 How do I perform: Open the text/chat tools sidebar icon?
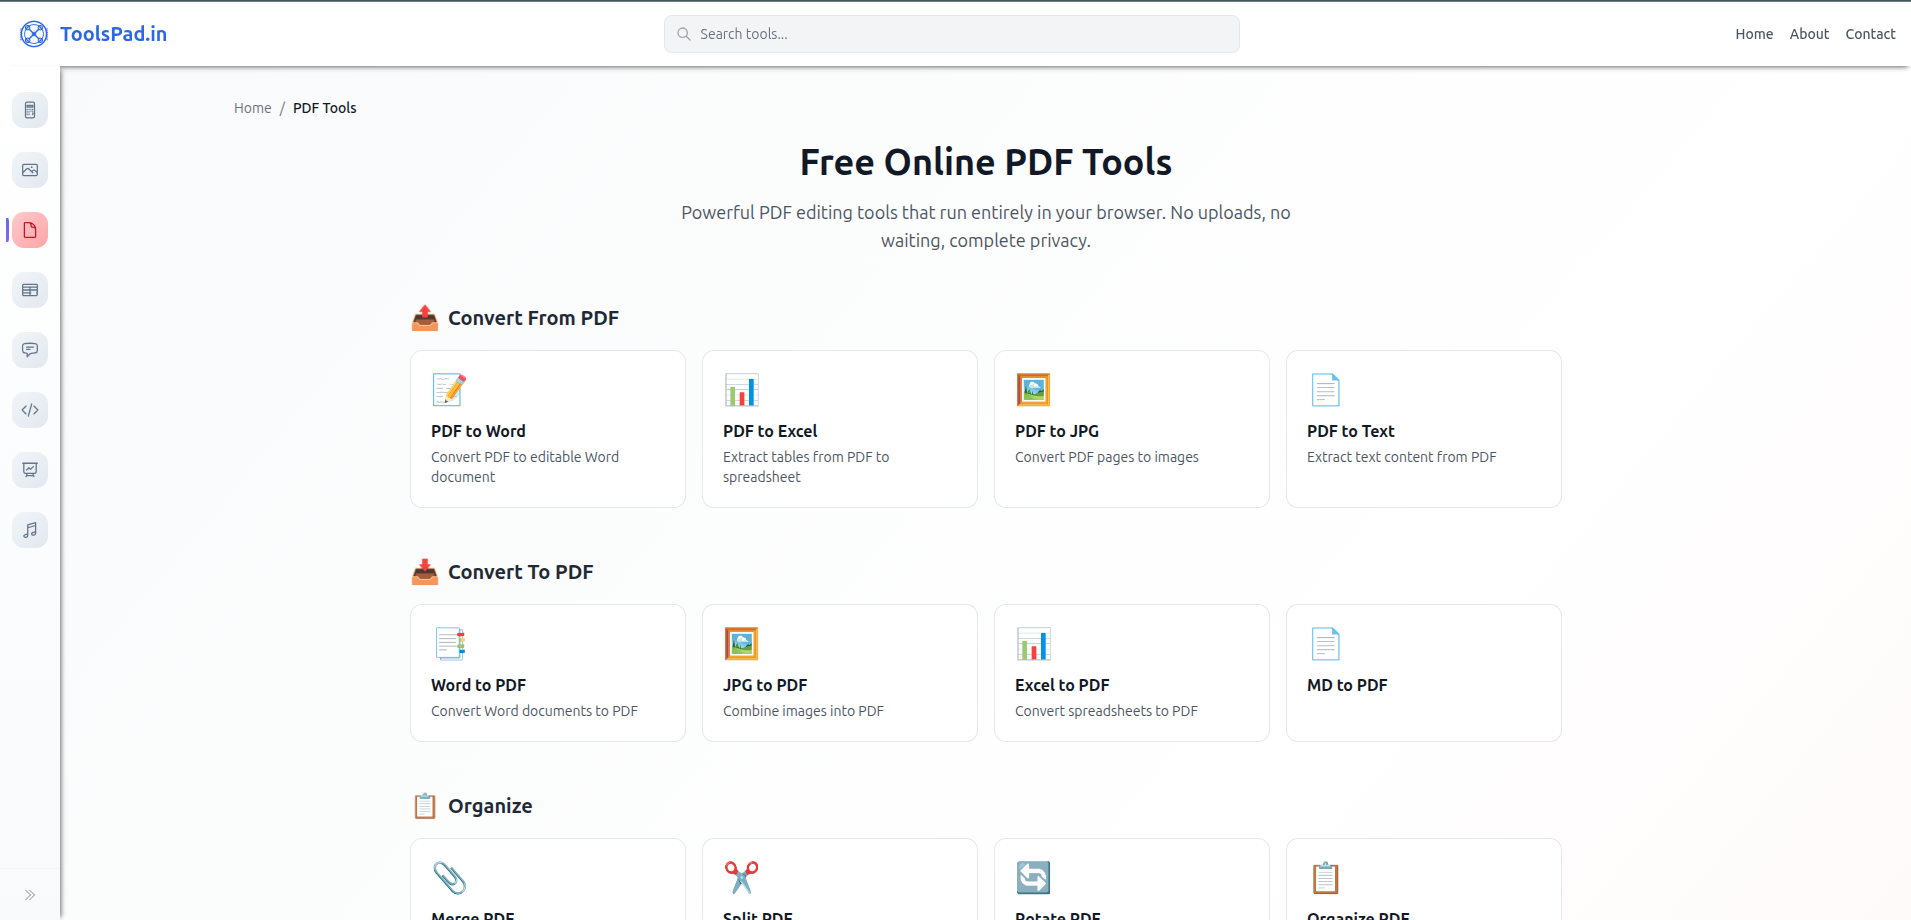(x=30, y=350)
